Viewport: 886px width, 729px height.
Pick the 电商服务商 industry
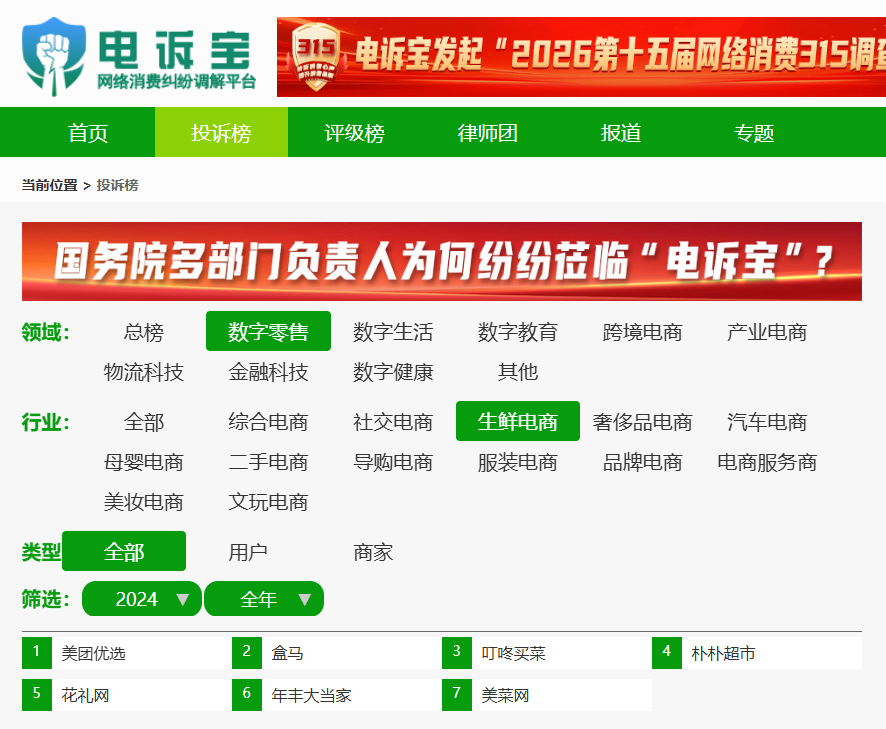767,462
